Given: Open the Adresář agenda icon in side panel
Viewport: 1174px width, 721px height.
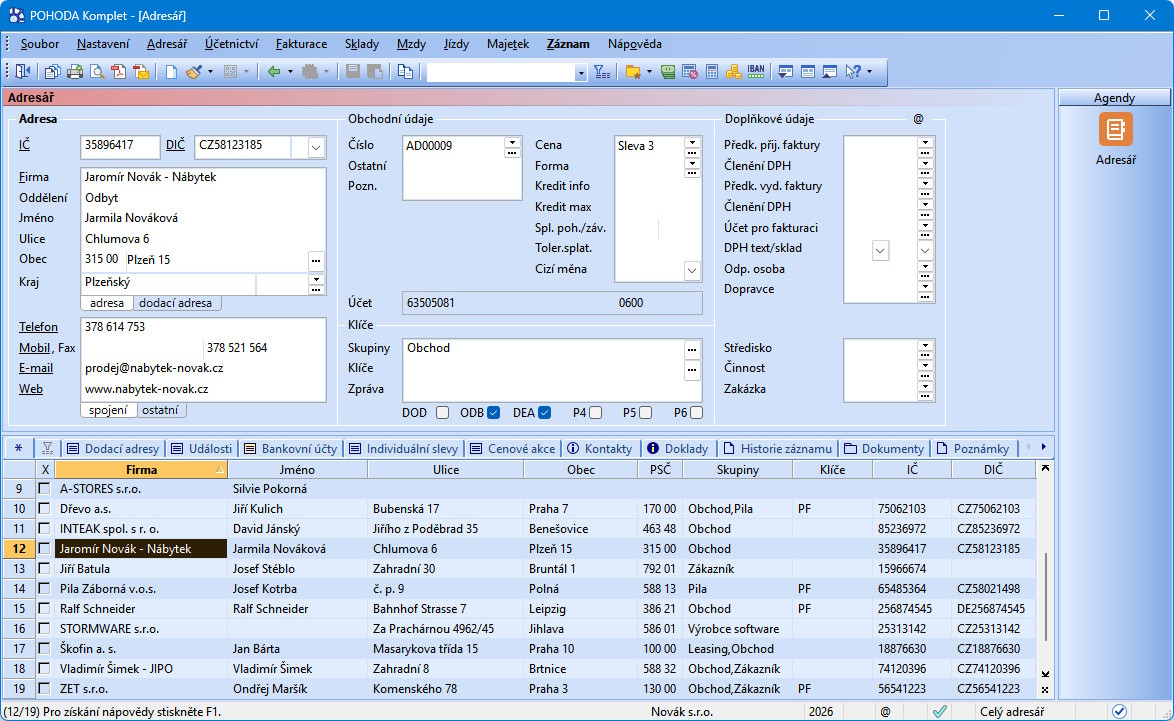Looking at the screenshot, I should pos(1115,130).
